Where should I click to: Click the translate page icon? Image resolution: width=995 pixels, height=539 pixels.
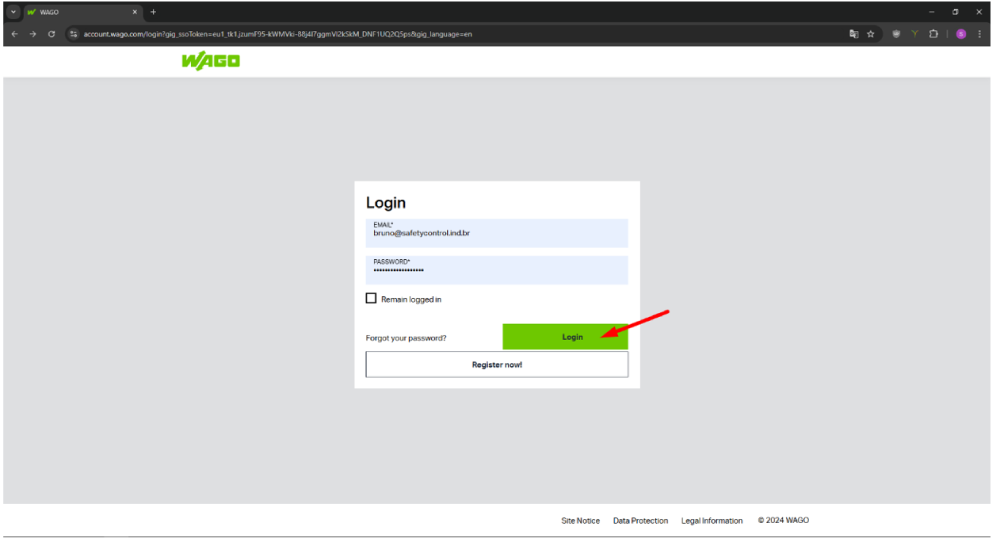point(853,34)
